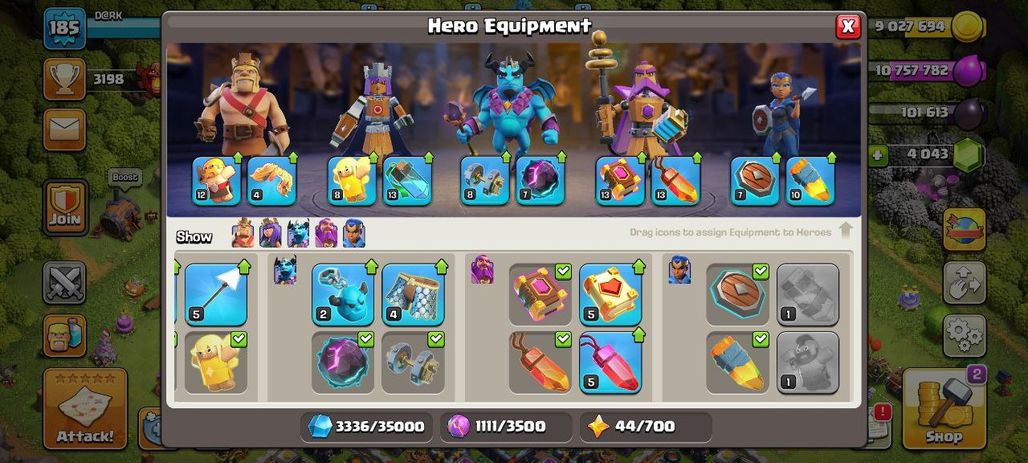Select the Henchmen Puppet equipment level 2

(x=343, y=294)
